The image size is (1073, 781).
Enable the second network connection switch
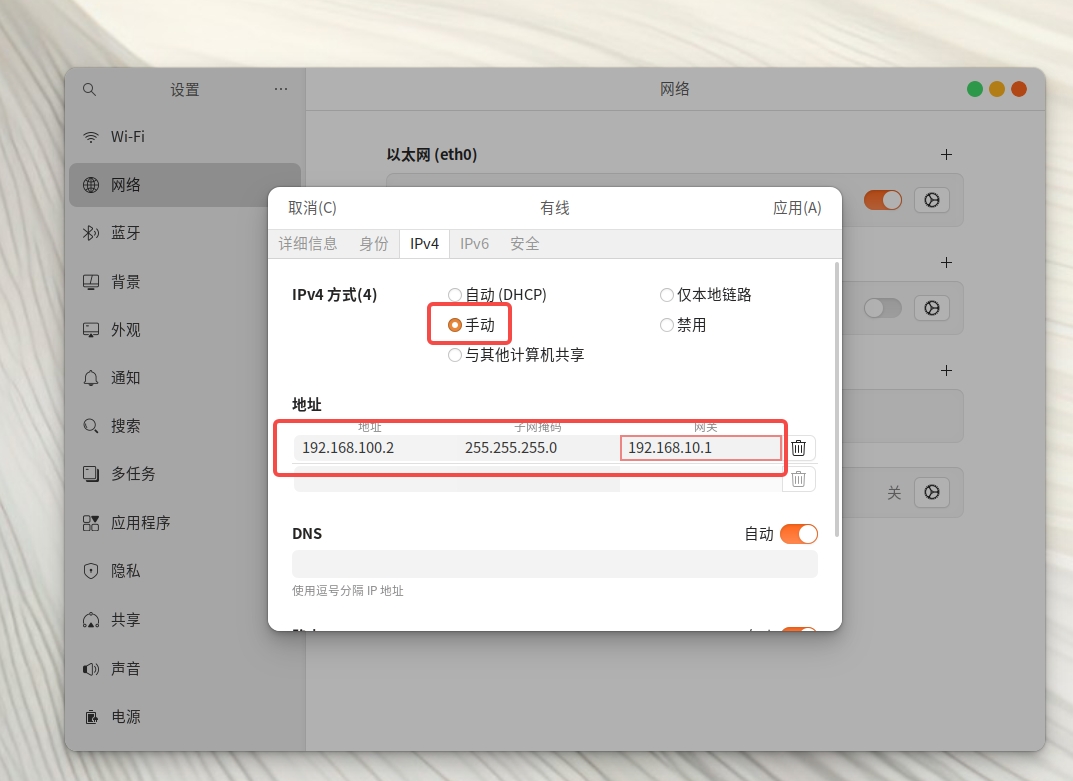pos(883,308)
